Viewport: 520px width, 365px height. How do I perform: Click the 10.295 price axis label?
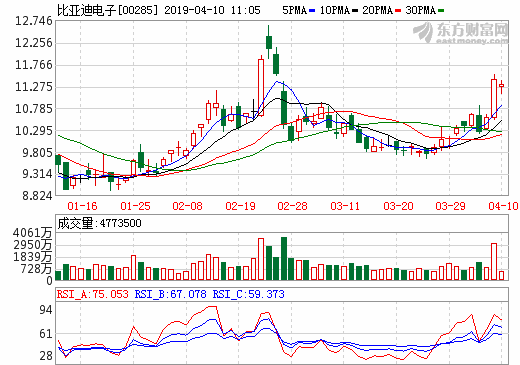tap(34, 131)
